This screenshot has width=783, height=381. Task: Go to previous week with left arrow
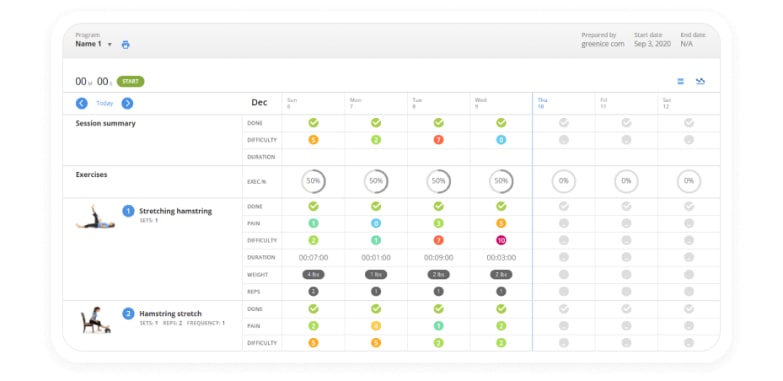pyautogui.click(x=81, y=103)
